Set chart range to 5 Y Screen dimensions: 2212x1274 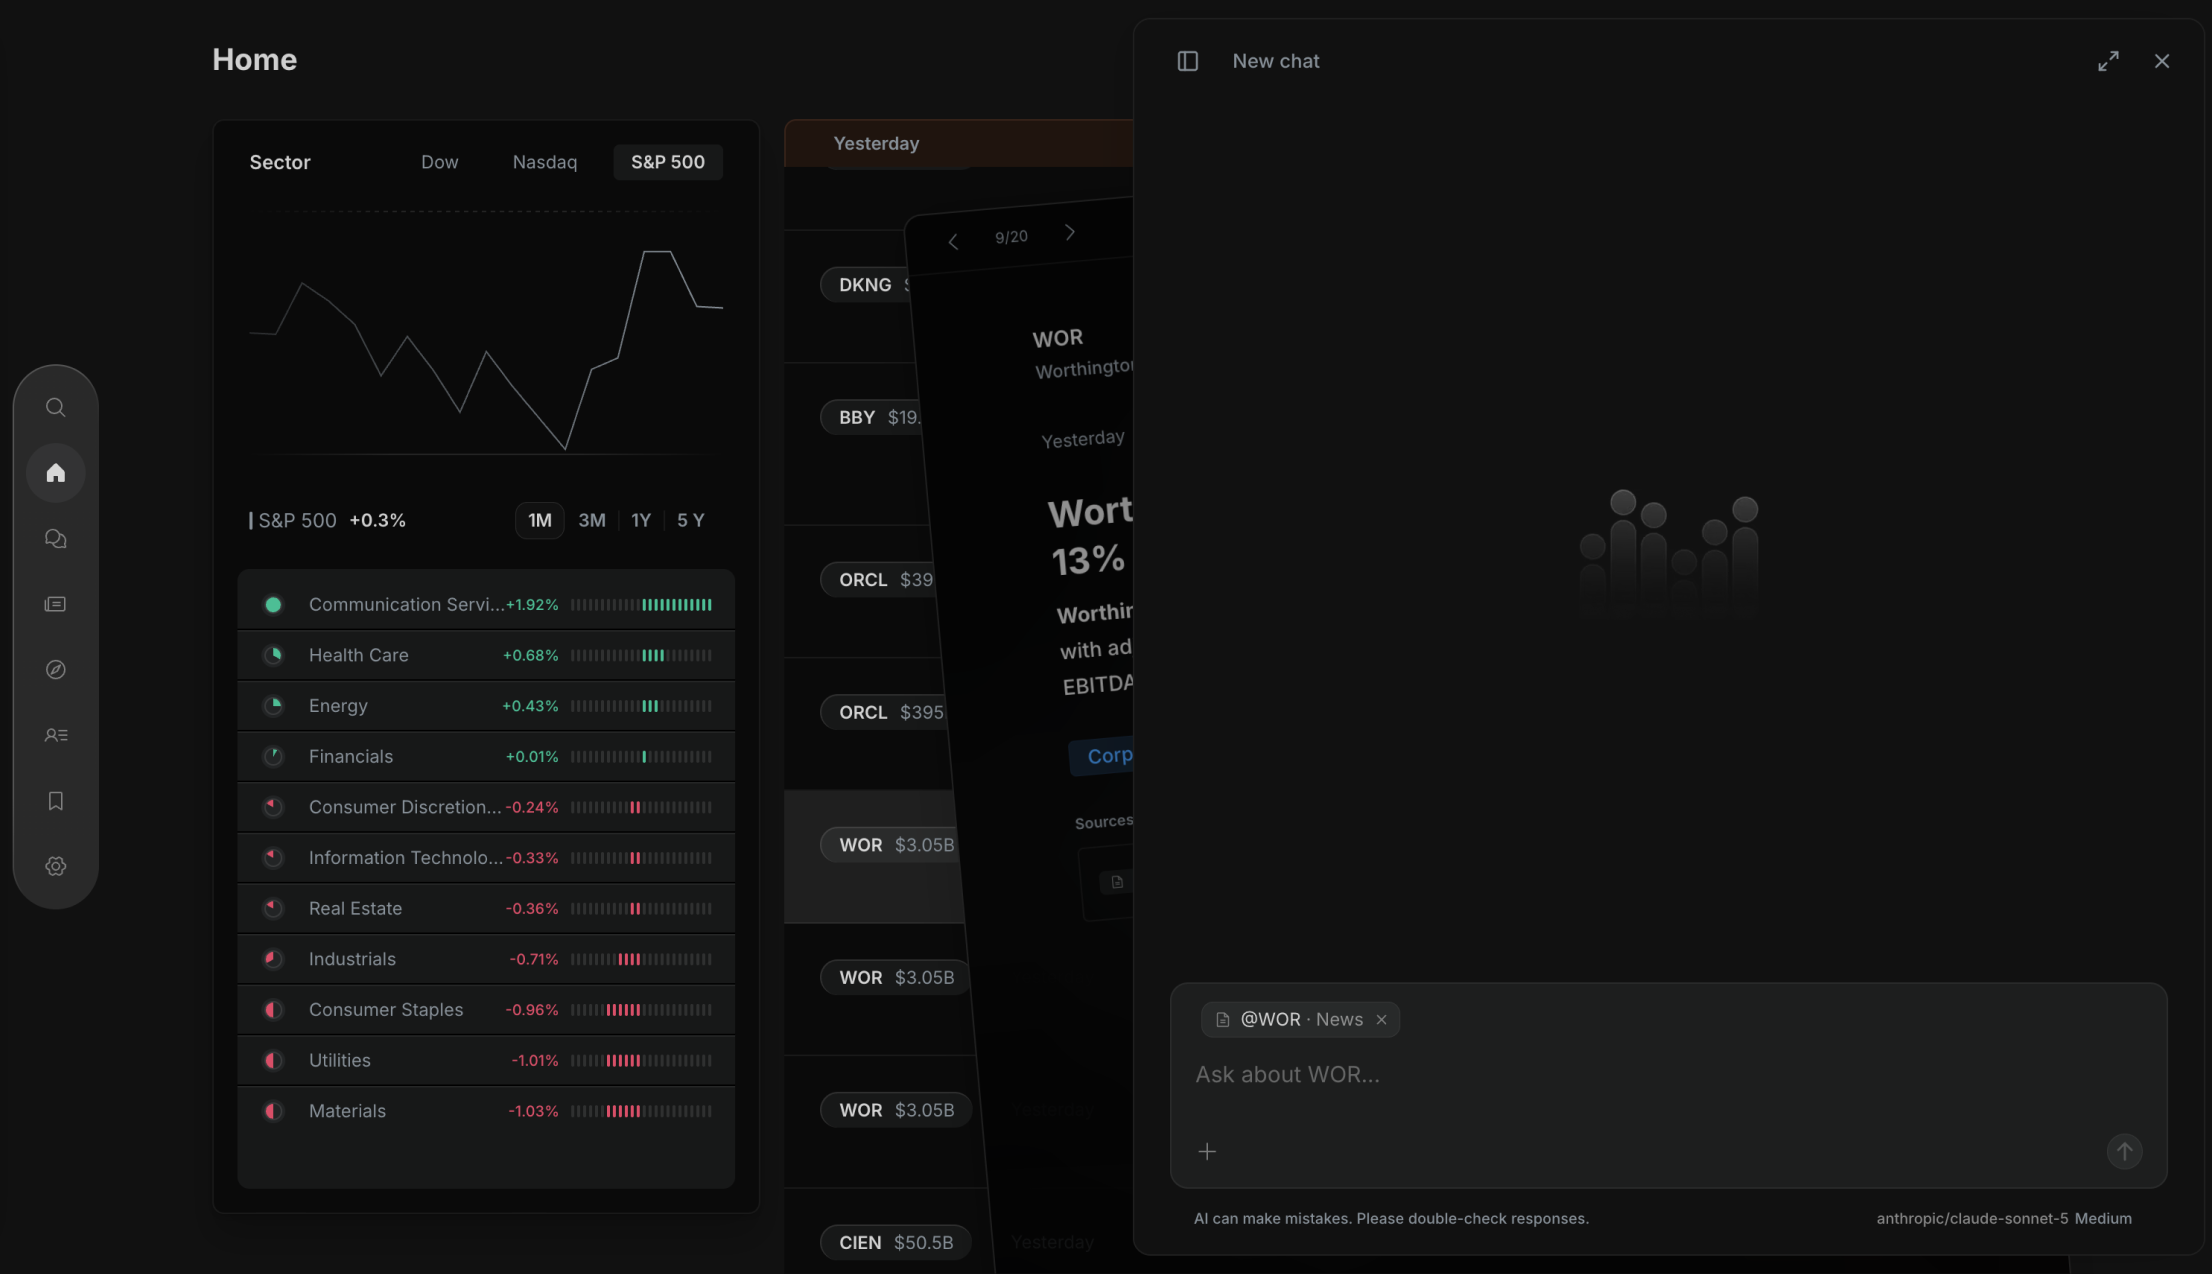(691, 520)
